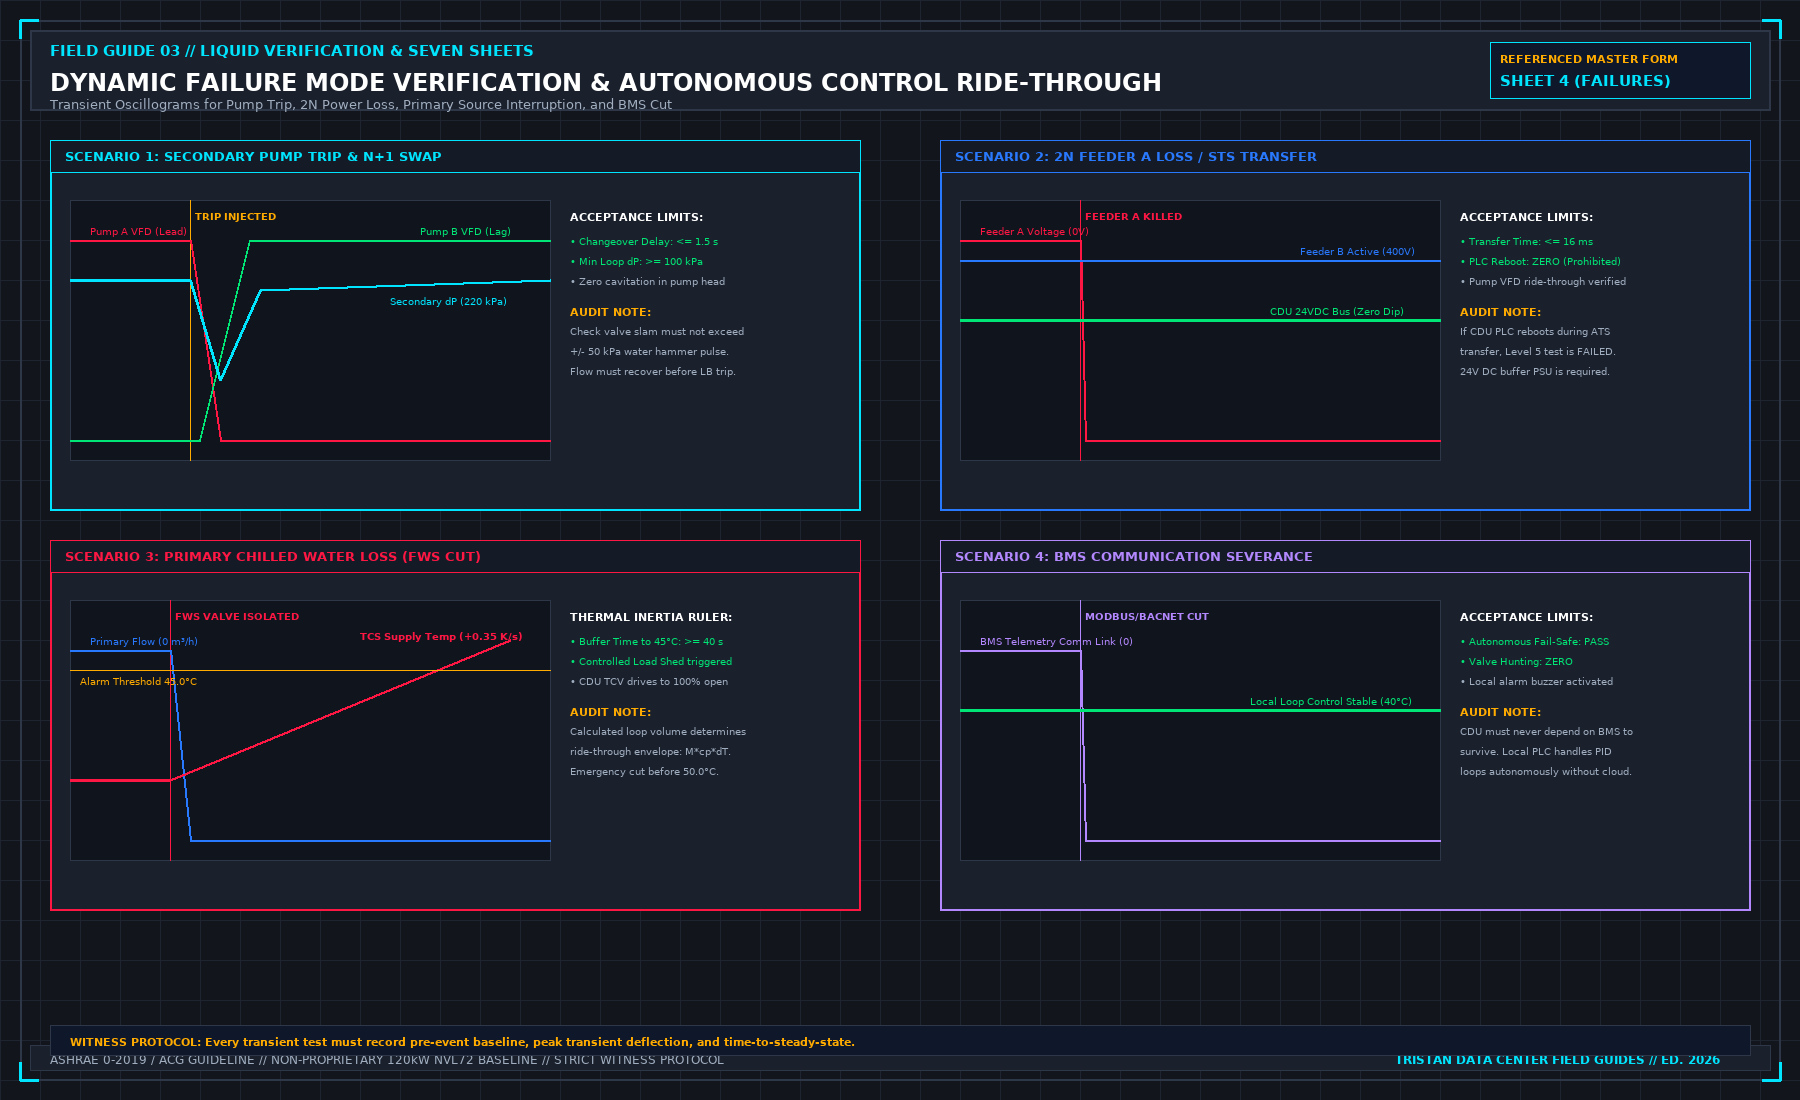Select "Emergency cut before 50.0°C." audit line

pos(644,772)
